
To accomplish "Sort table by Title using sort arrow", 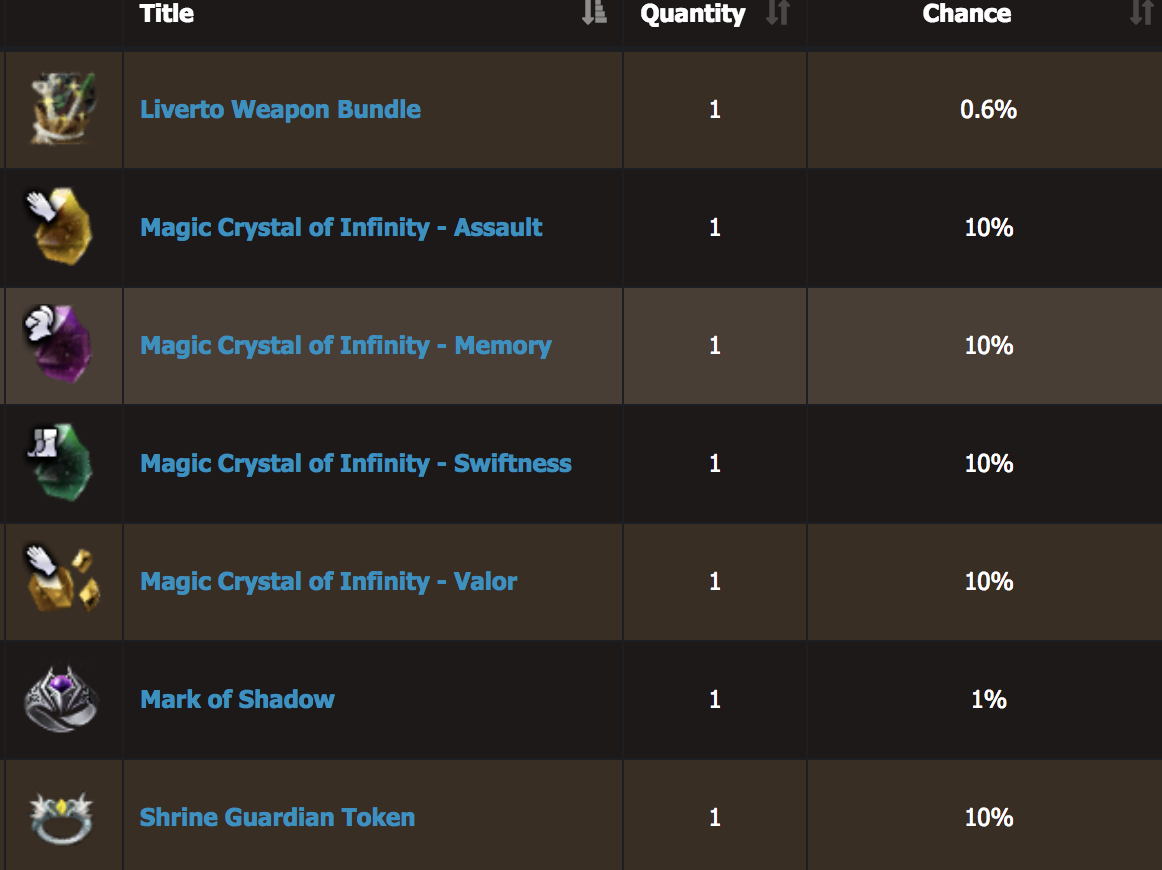I will [594, 13].
